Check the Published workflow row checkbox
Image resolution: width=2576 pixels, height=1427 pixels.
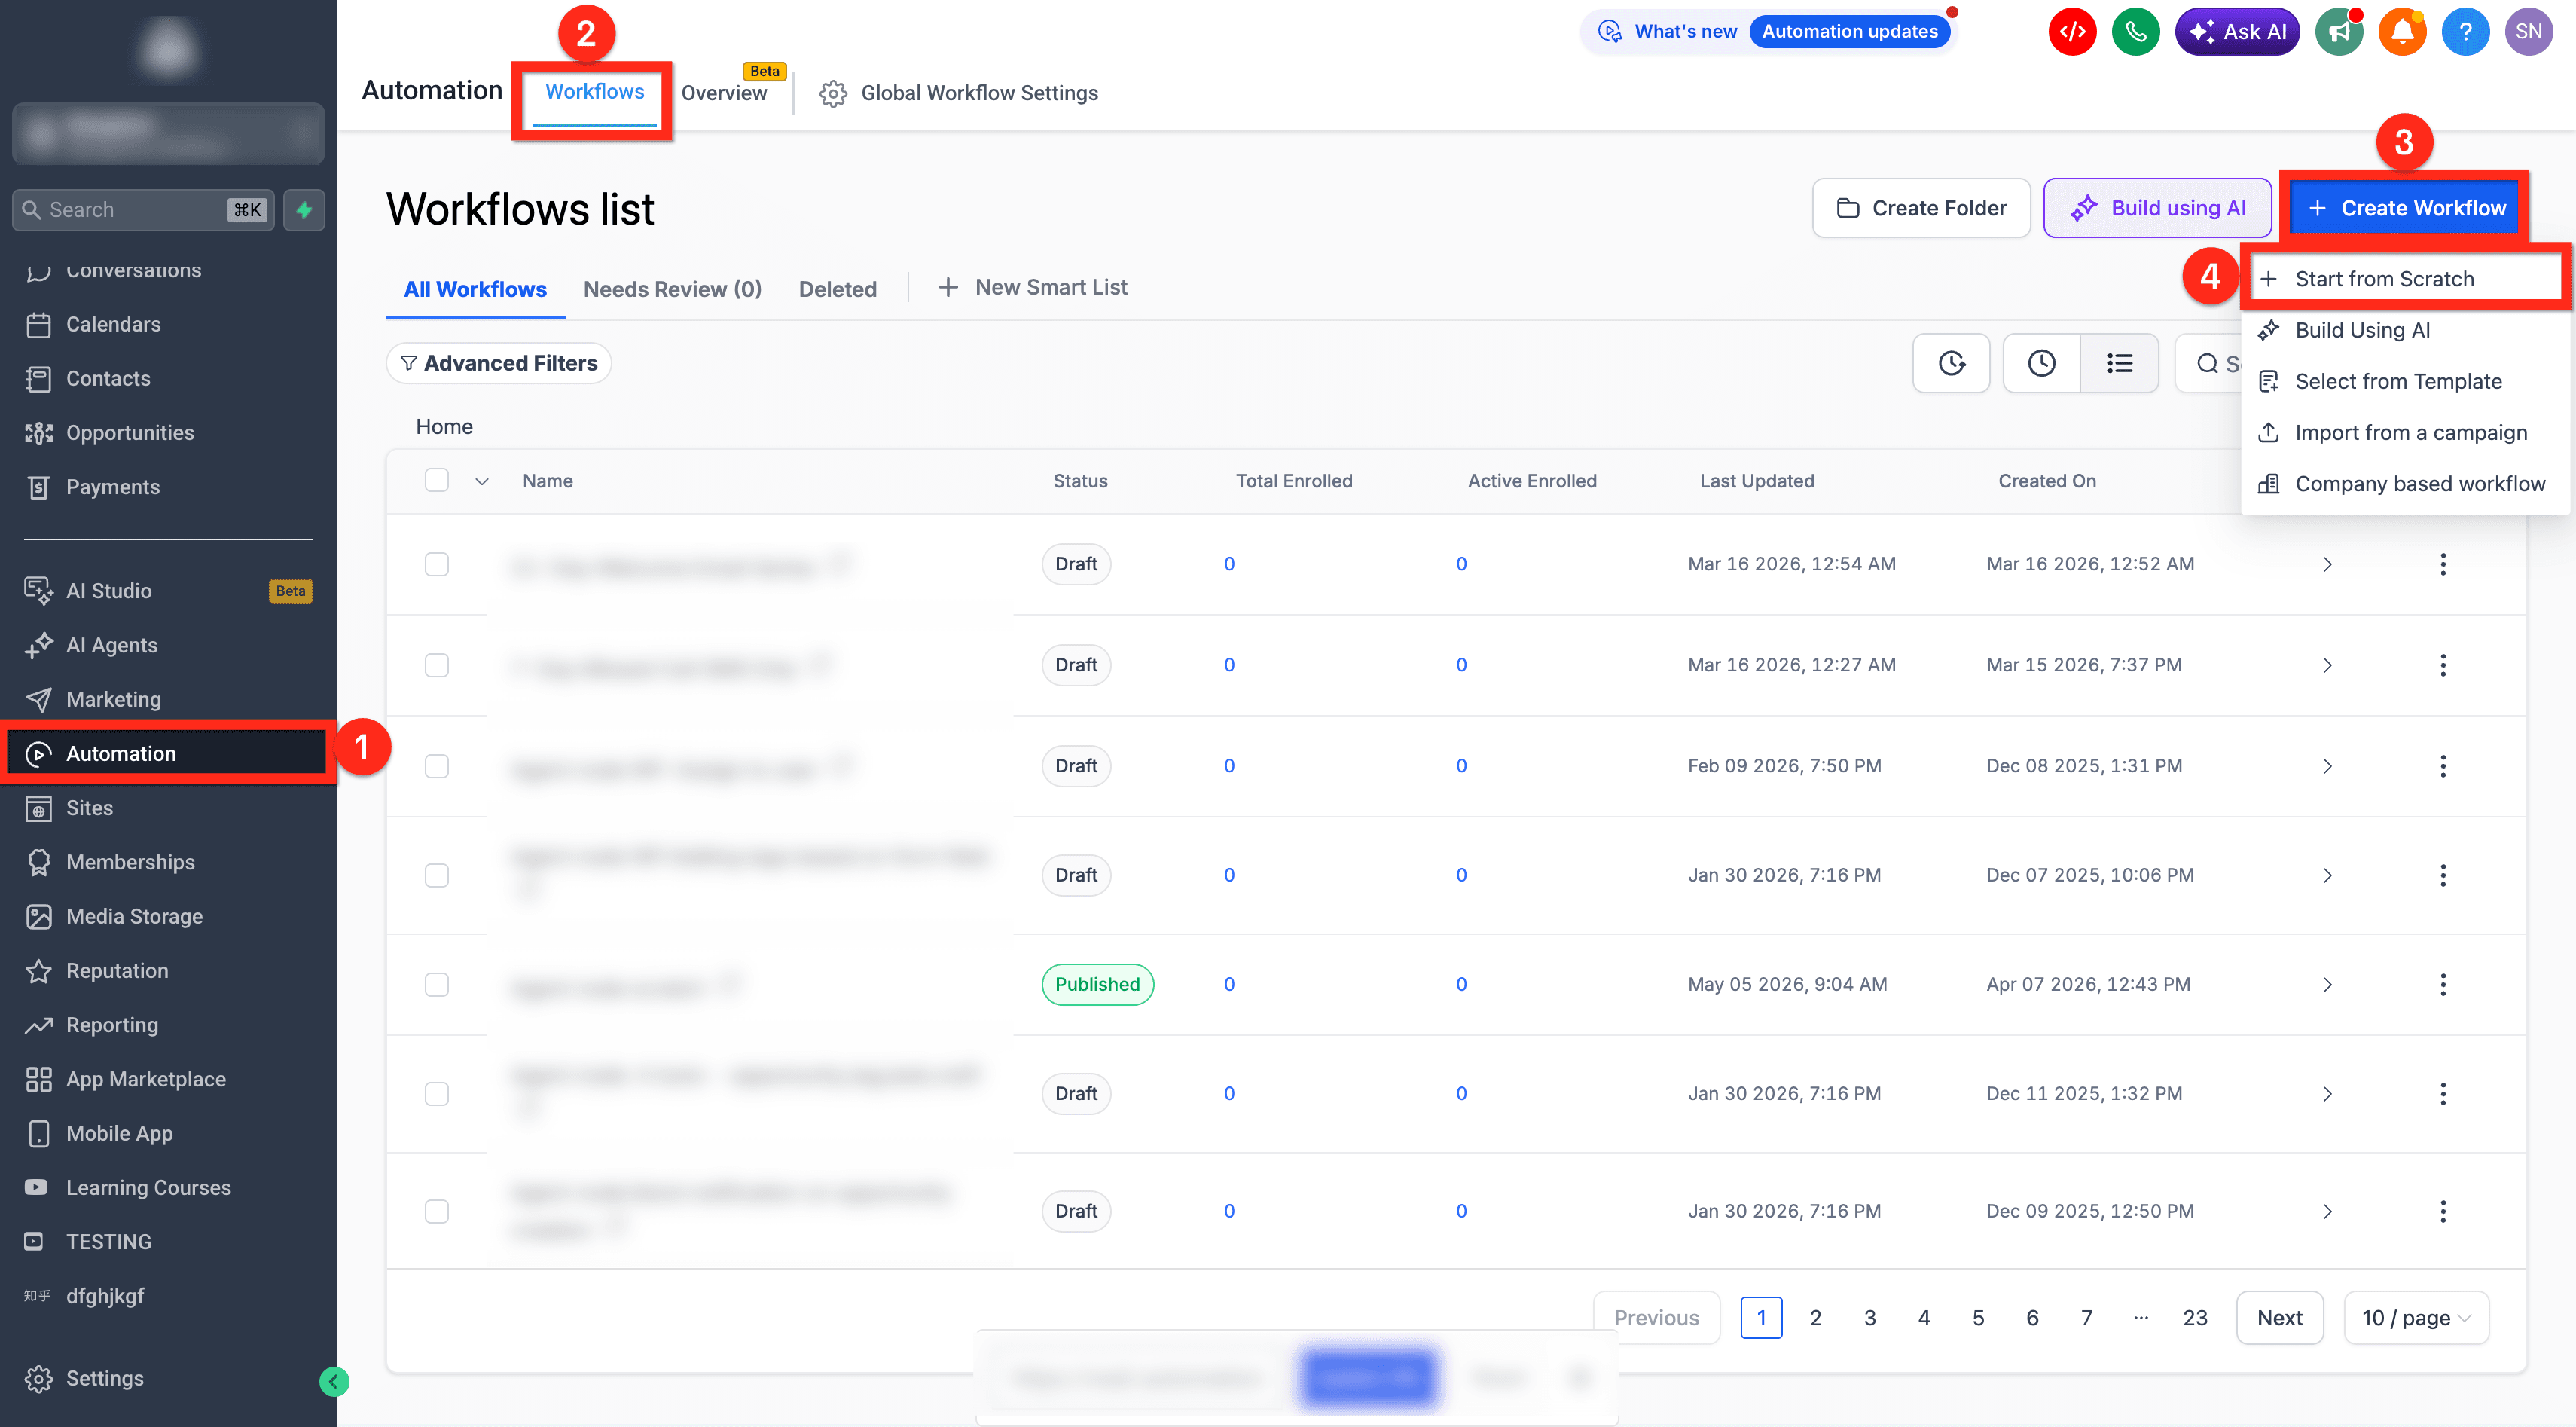click(x=437, y=984)
